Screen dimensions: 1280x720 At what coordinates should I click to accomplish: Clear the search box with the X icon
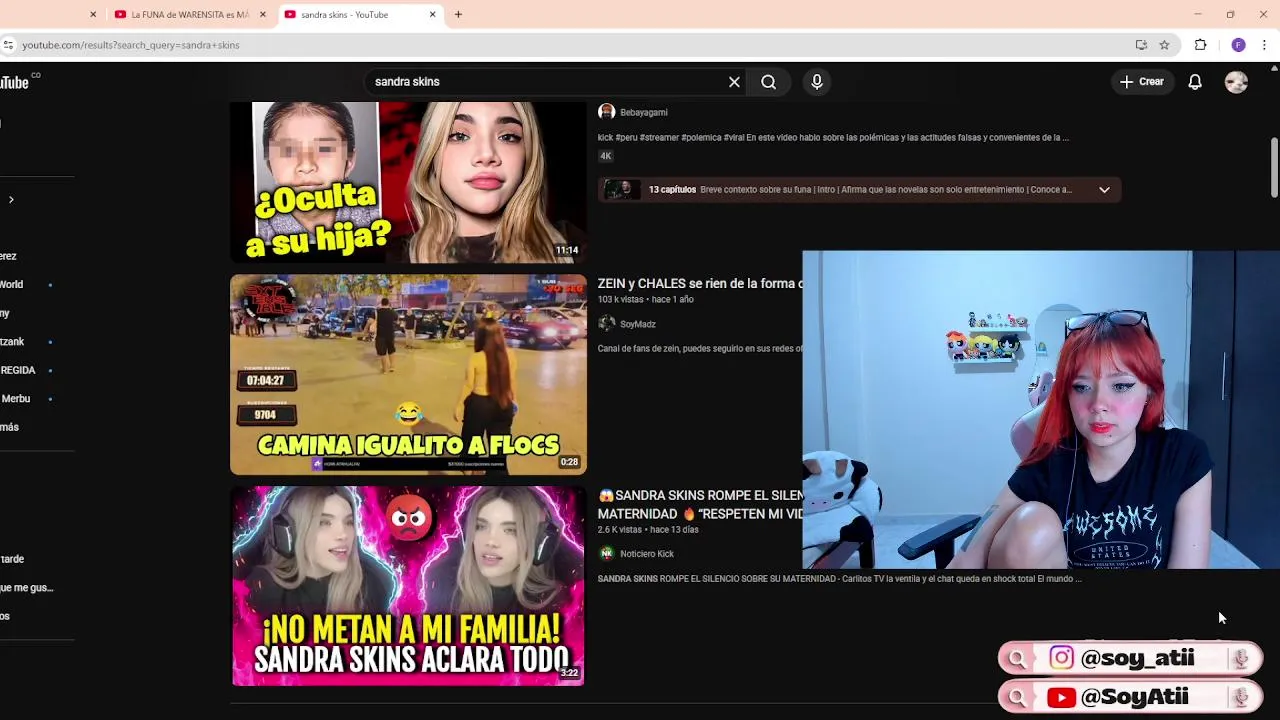(734, 82)
